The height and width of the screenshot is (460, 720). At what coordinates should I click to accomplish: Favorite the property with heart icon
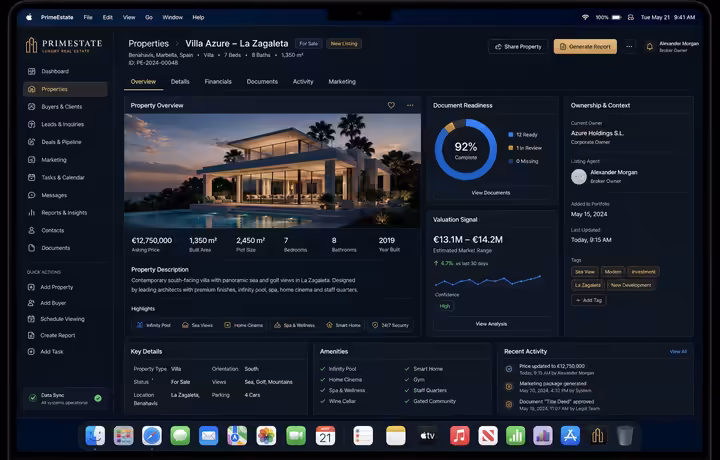pos(391,105)
